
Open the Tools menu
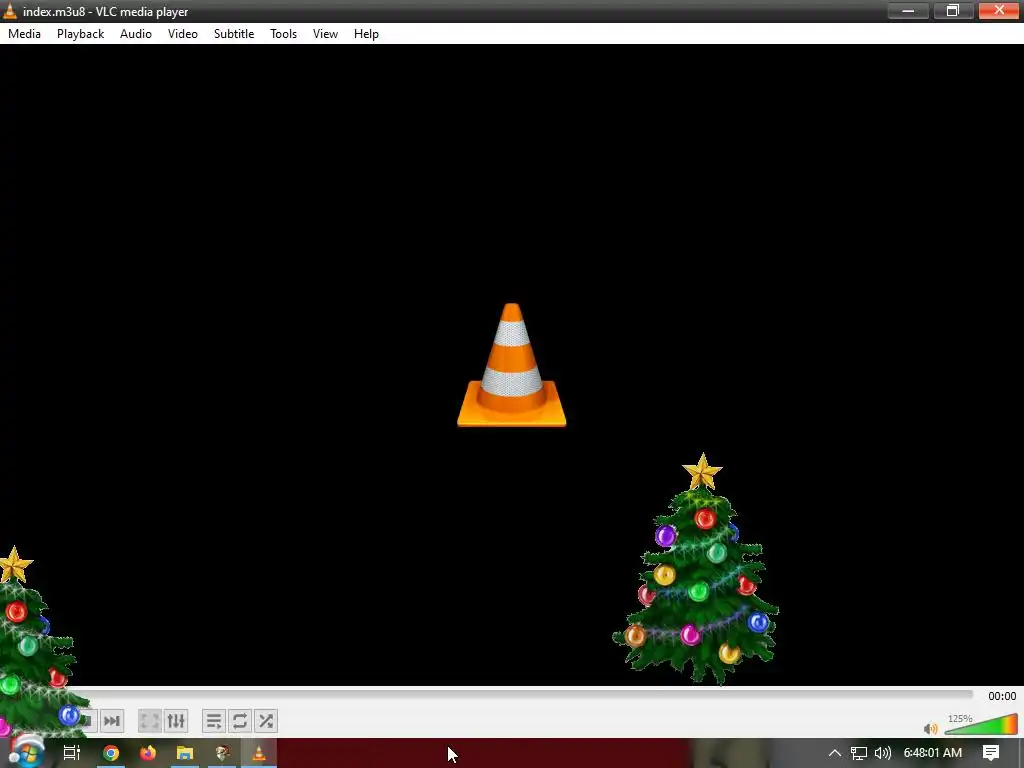283,34
